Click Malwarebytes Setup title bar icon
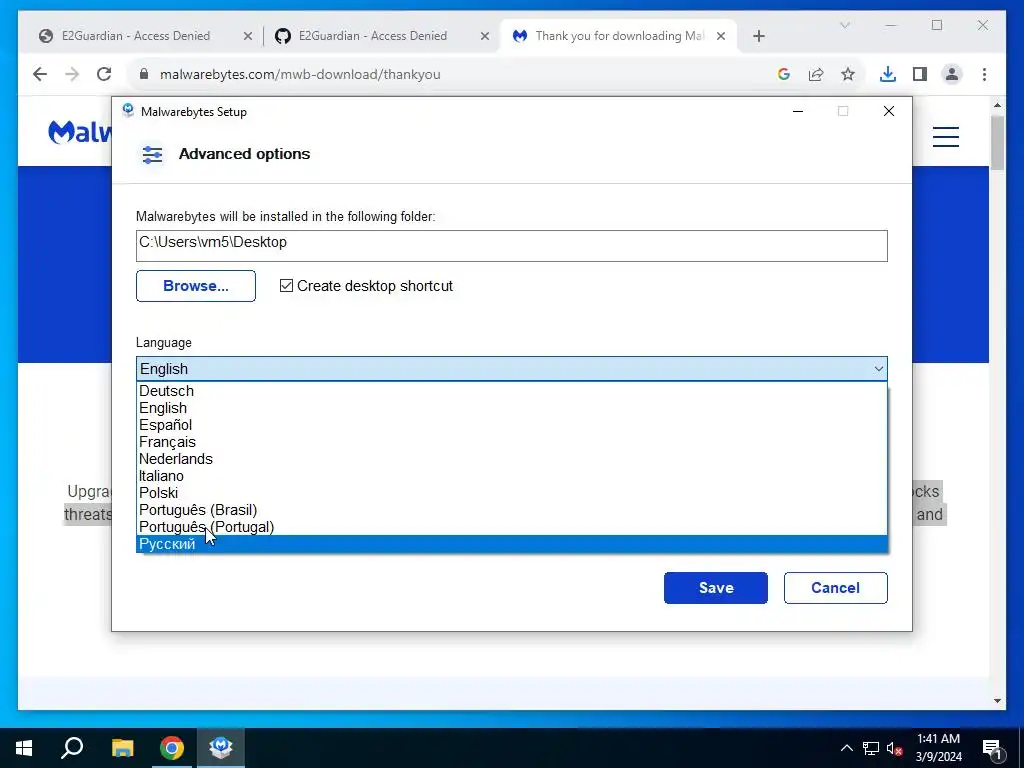The width and height of the screenshot is (1024, 768). pyautogui.click(x=128, y=110)
